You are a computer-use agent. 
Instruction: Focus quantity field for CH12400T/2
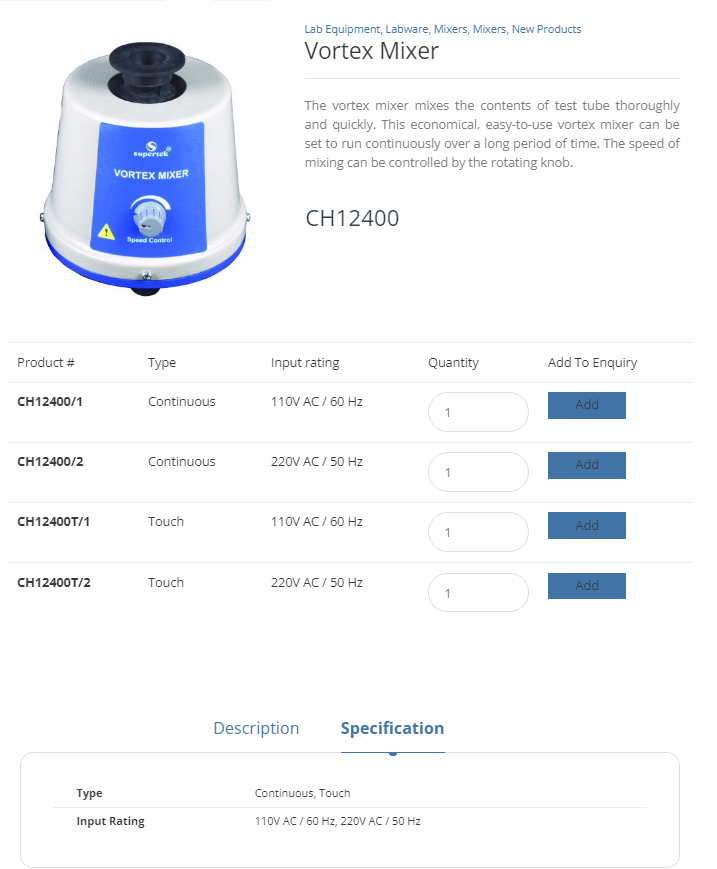coord(478,592)
